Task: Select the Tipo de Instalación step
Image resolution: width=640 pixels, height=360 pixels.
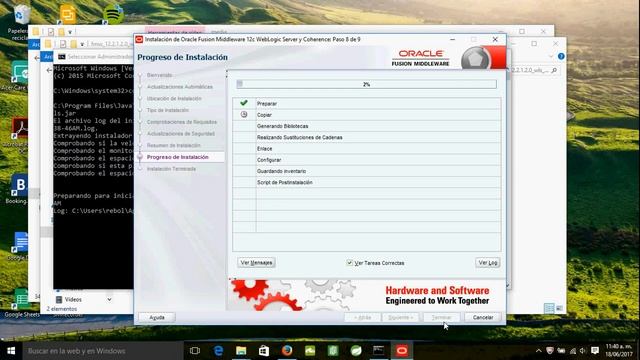Action: tap(168, 110)
